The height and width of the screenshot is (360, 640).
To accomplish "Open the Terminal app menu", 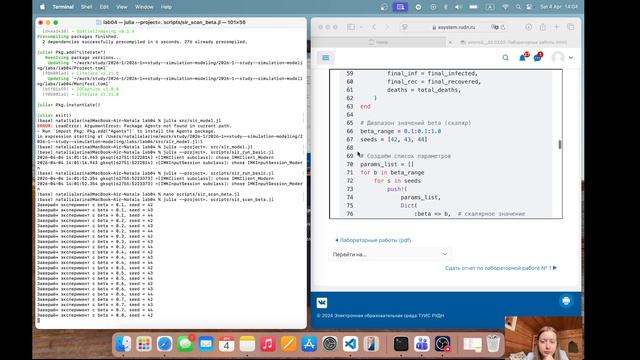I will tap(63, 7).
